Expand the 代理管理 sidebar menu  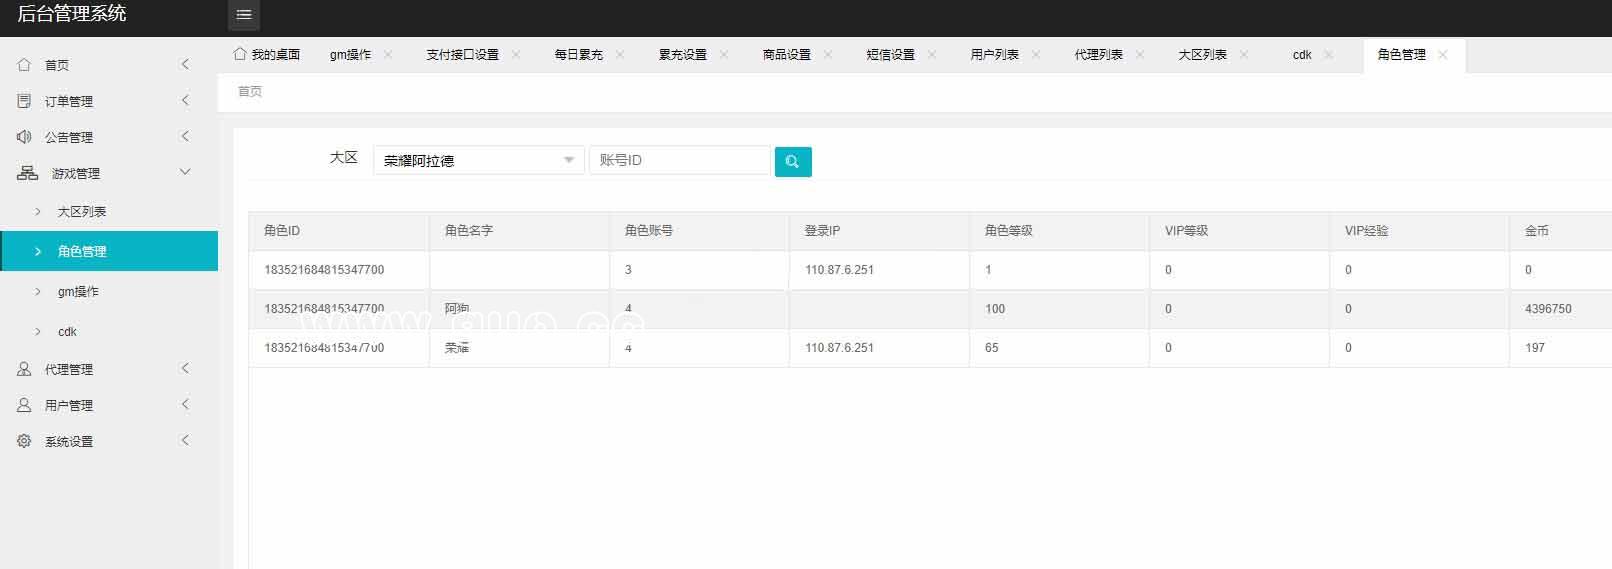185,369
